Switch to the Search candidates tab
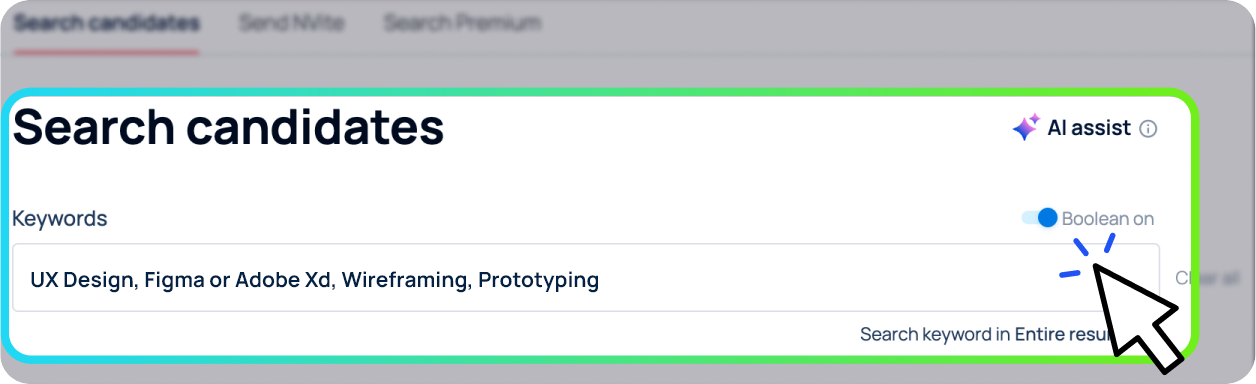 tap(106, 22)
